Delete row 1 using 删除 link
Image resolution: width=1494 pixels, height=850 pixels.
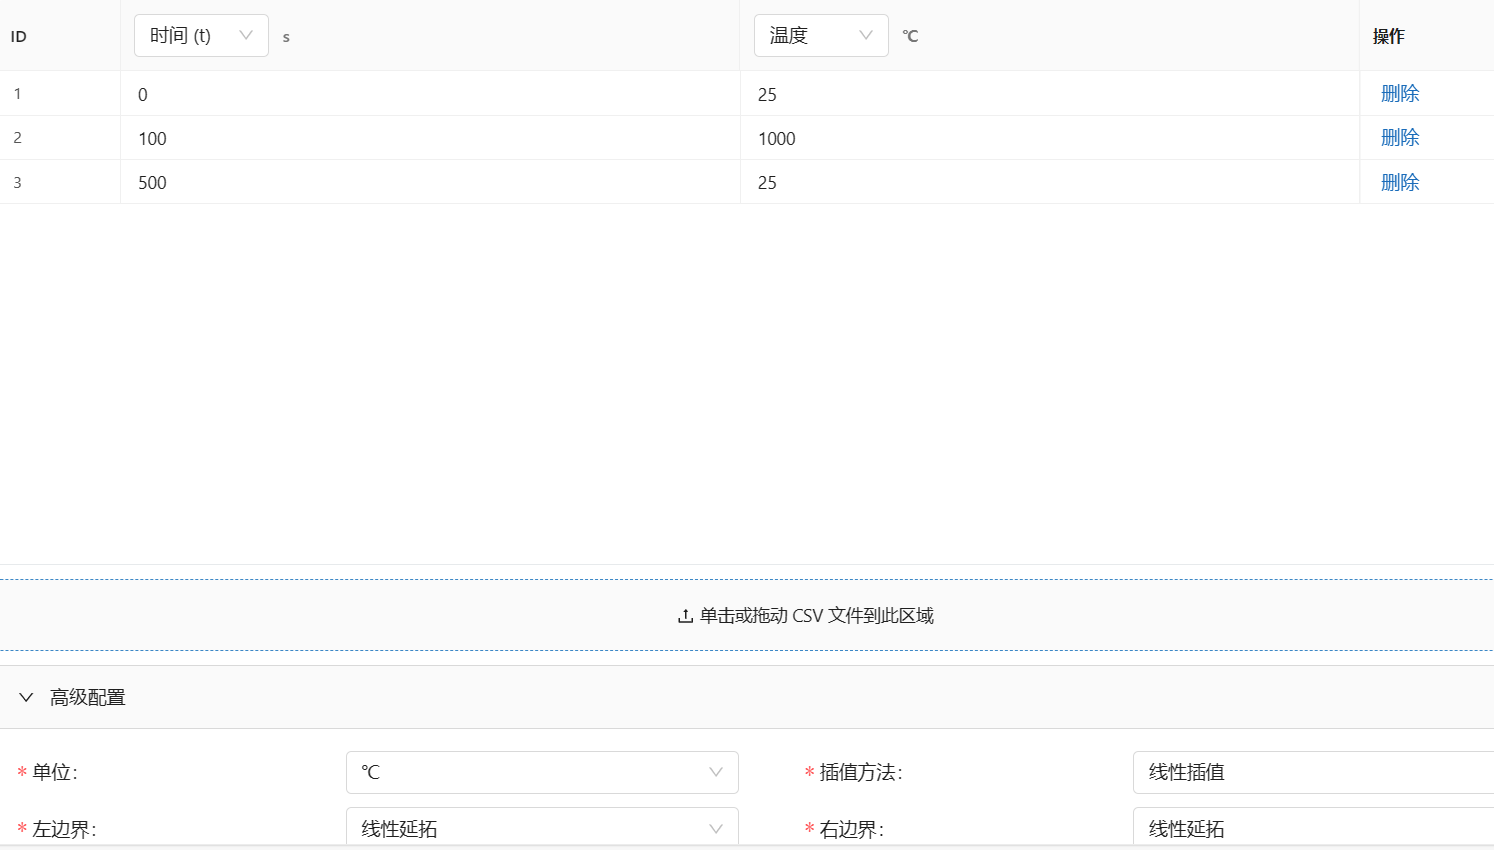(1400, 94)
